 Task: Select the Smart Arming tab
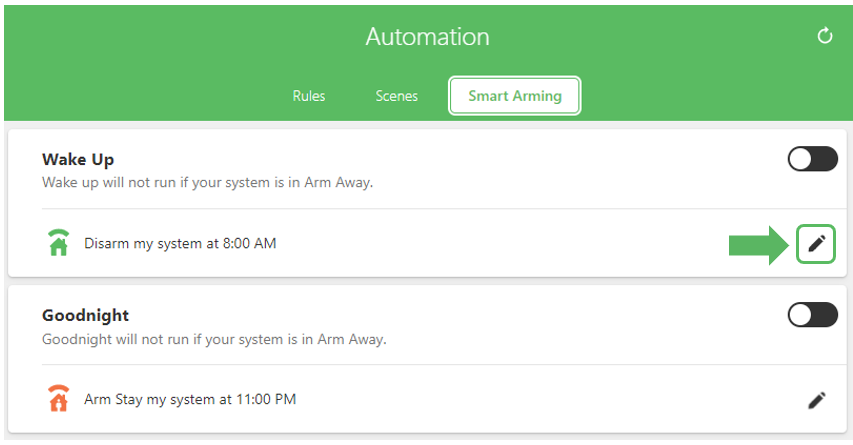coord(515,96)
